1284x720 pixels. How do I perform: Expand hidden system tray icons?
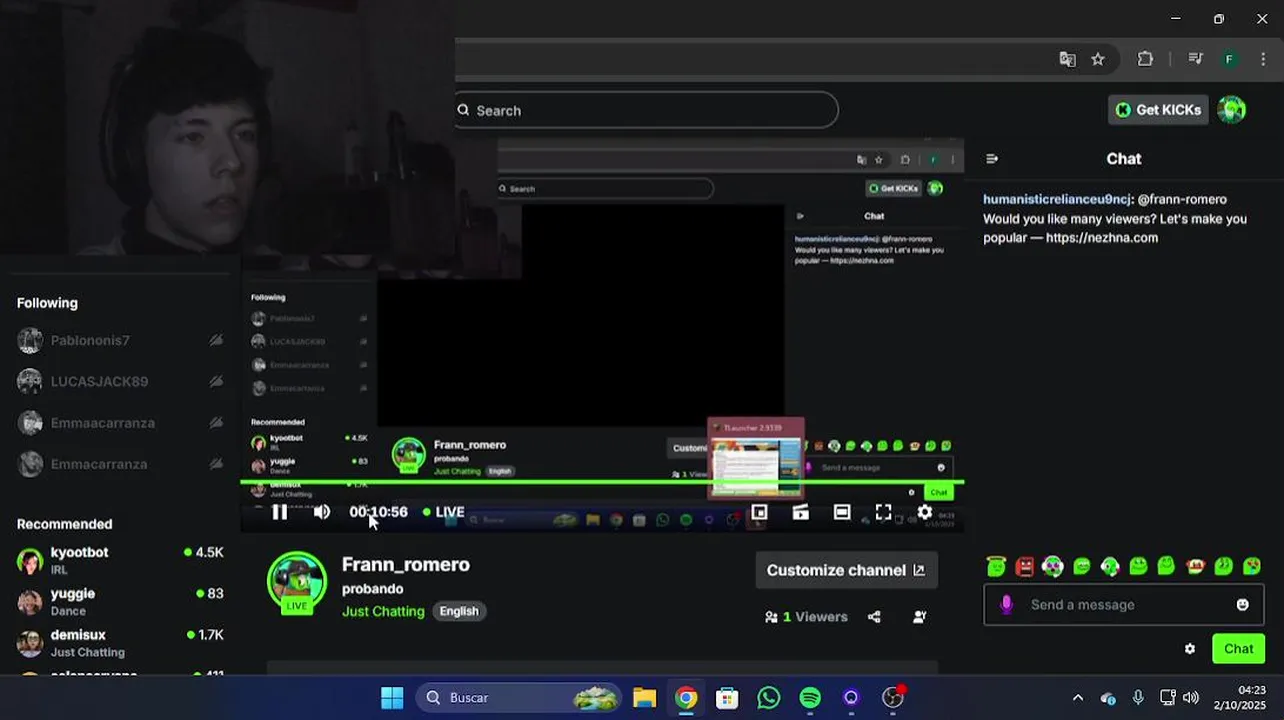[x=1077, y=698]
